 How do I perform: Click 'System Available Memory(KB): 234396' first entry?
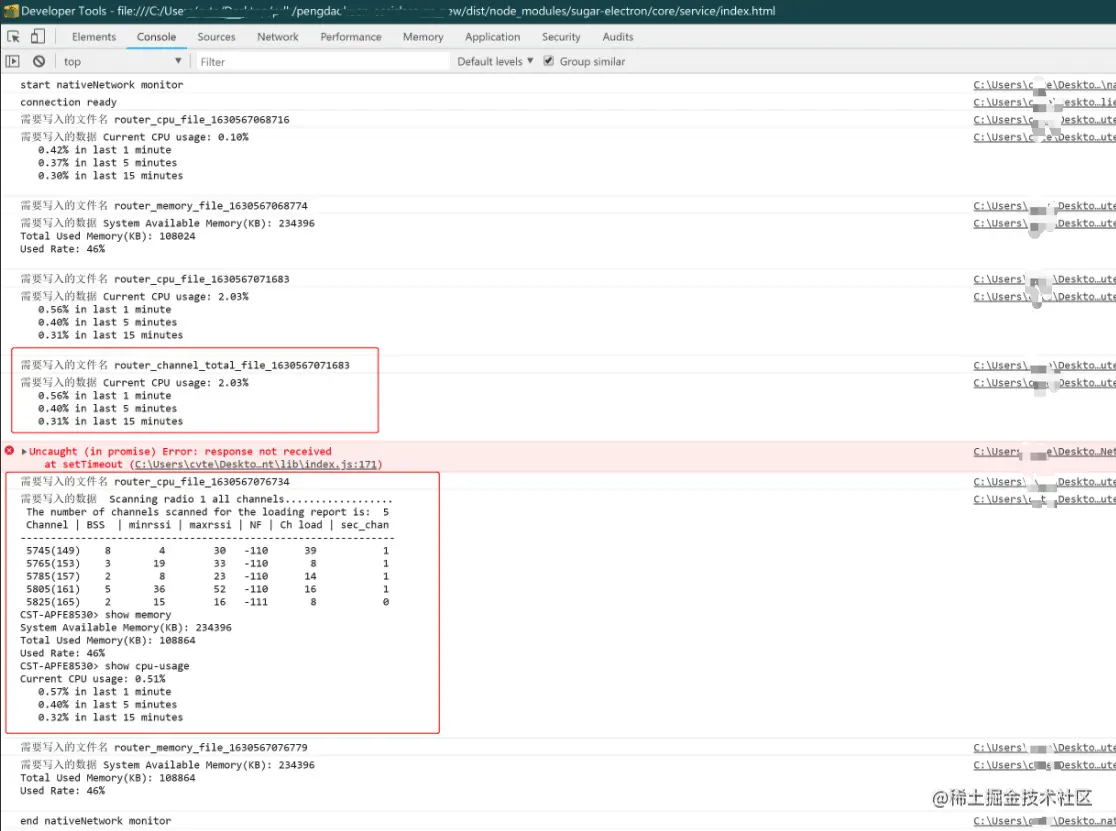(x=209, y=223)
